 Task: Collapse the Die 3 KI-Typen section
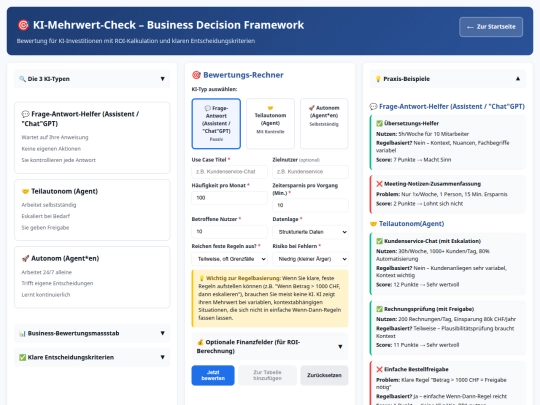(x=92, y=79)
